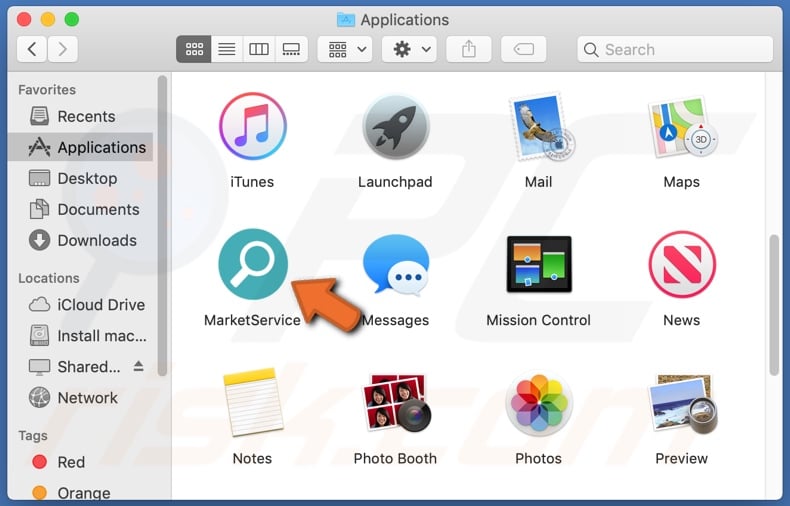This screenshot has width=790, height=506.
Task: Switch to column view
Action: (259, 49)
